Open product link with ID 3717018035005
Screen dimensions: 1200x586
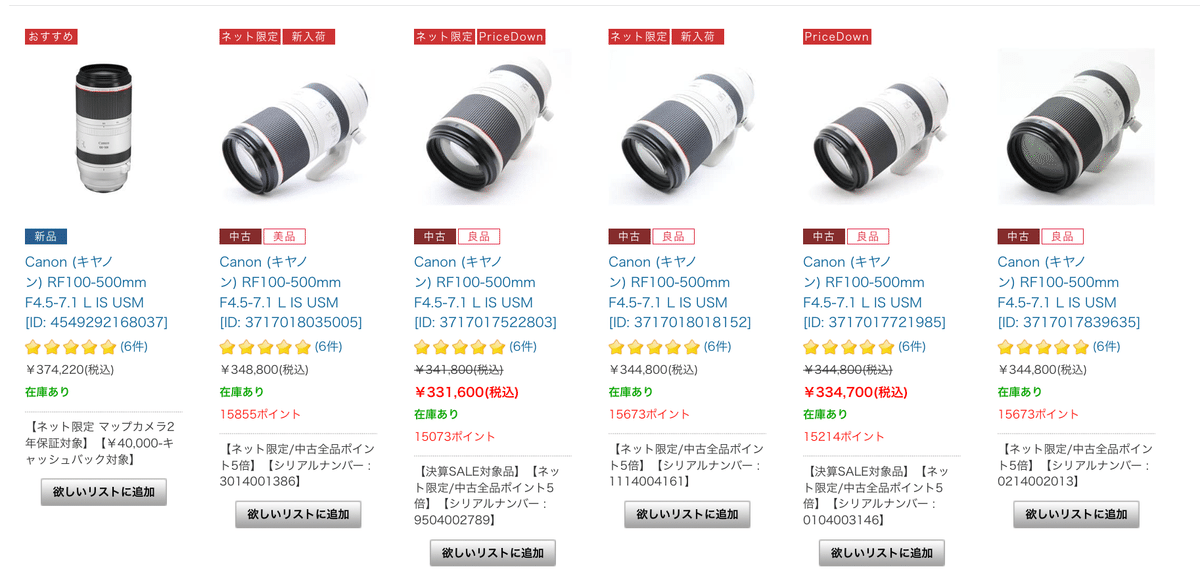(x=291, y=292)
